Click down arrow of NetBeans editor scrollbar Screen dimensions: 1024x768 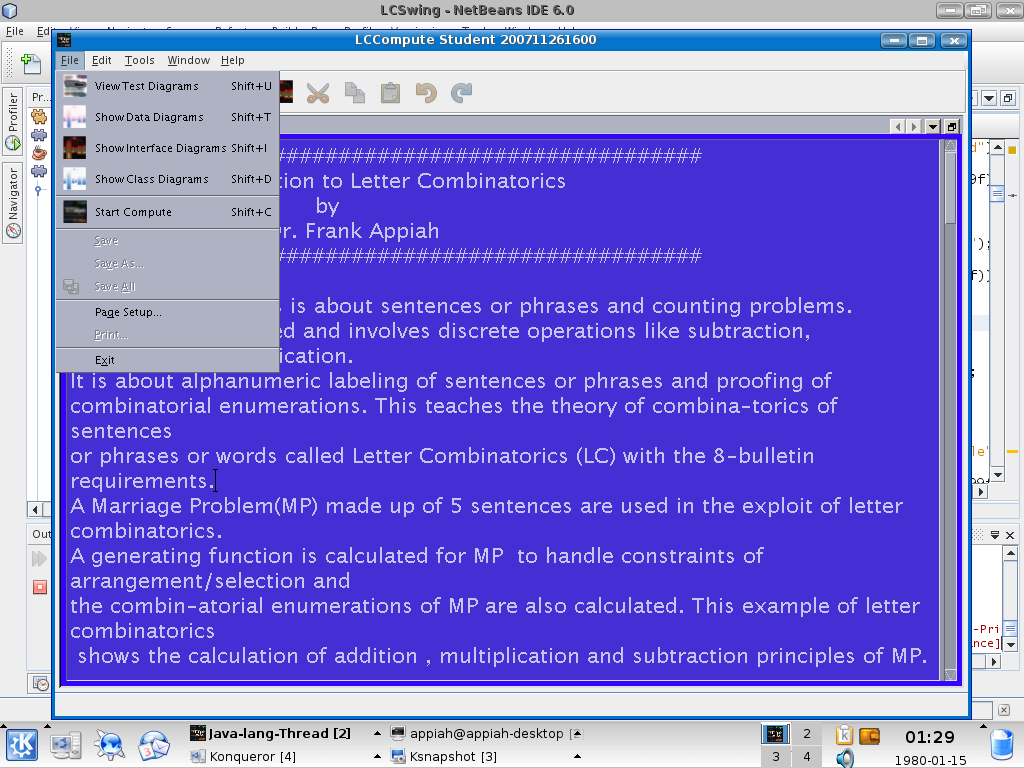[997, 475]
